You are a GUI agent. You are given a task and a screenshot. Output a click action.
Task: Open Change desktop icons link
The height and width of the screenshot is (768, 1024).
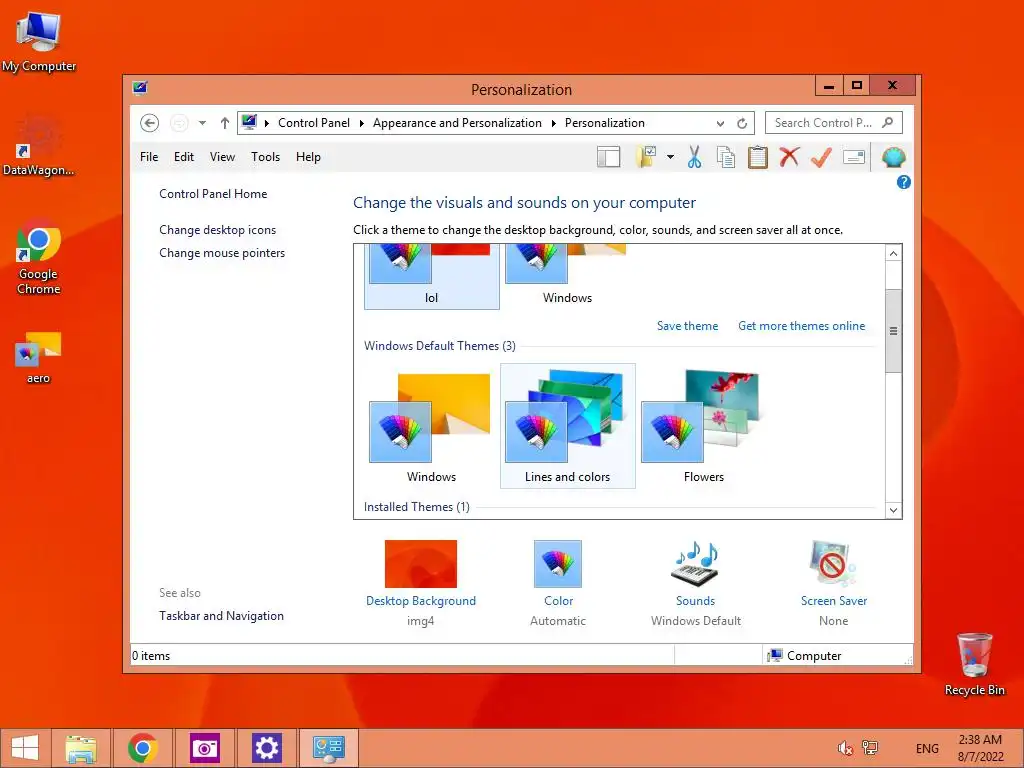217,230
